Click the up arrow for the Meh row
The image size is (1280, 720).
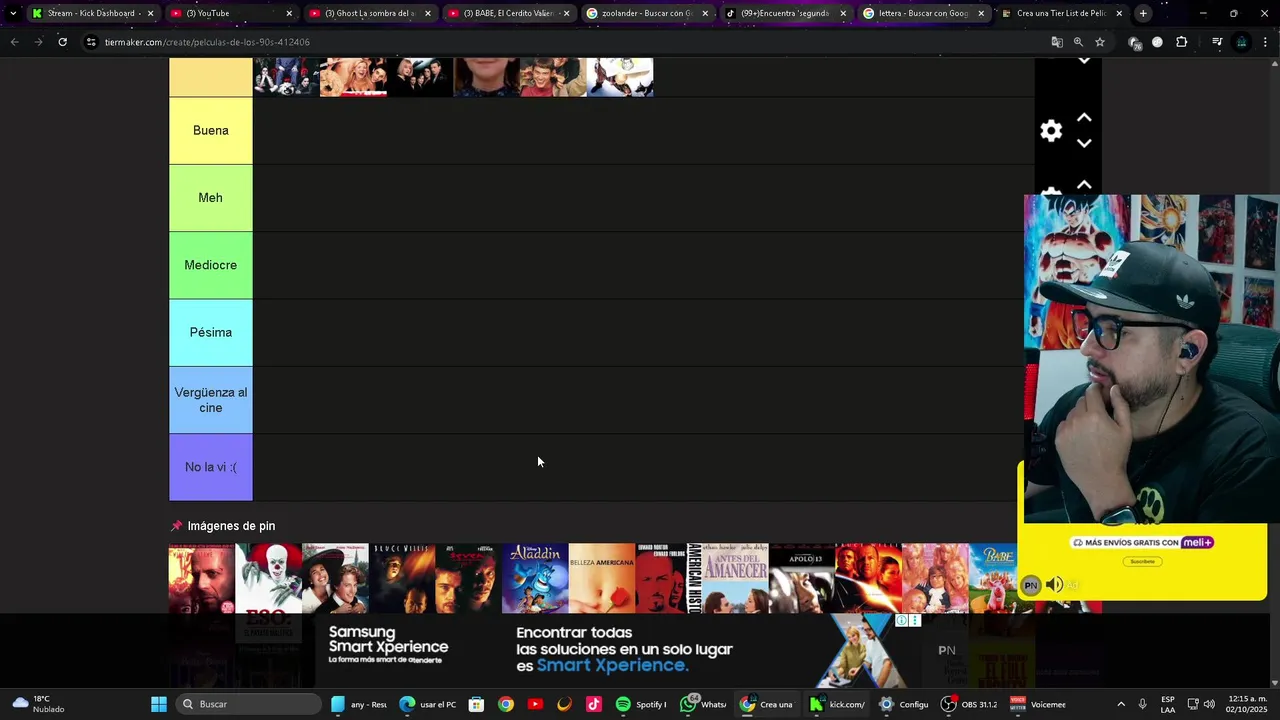pyautogui.click(x=1084, y=185)
